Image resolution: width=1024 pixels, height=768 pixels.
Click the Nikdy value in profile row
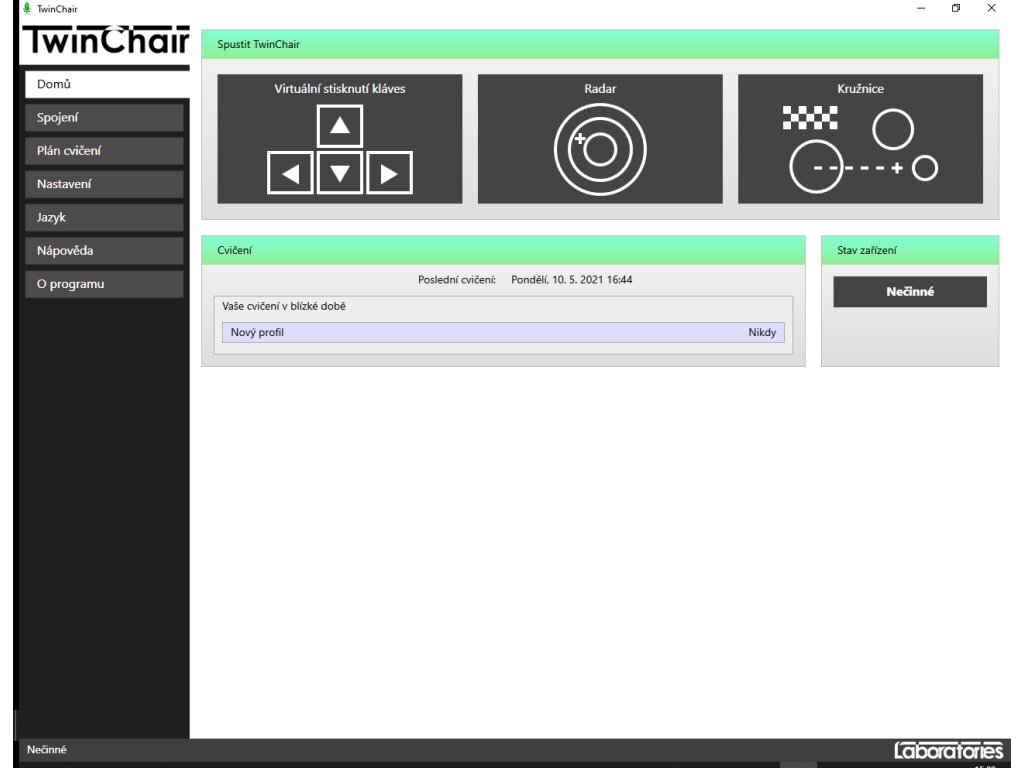click(x=762, y=332)
